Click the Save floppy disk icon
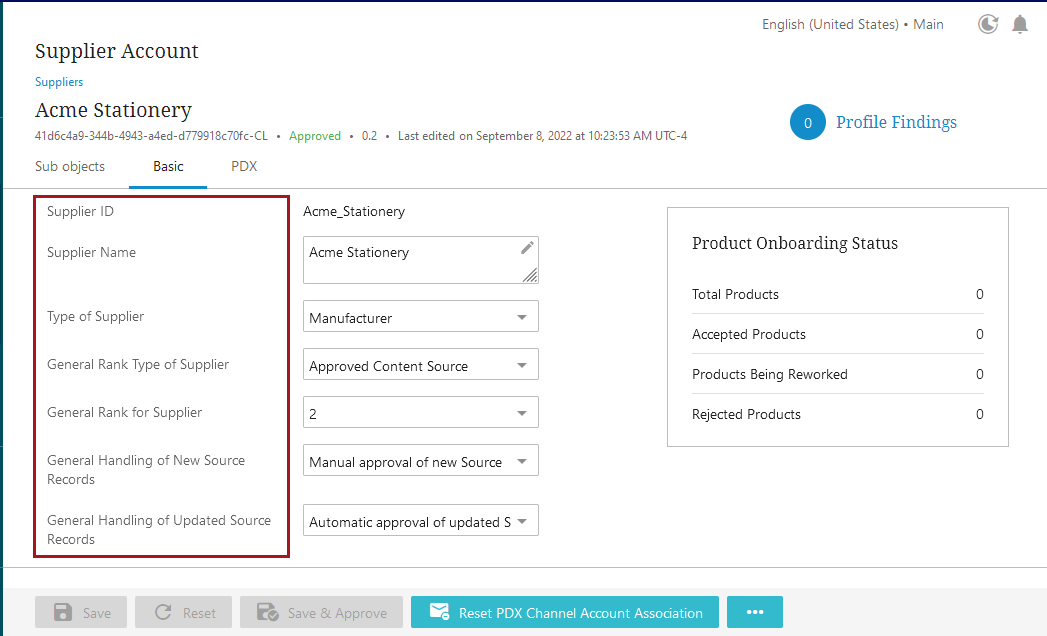The width and height of the screenshot is (1047, 636). coord(62,613)
